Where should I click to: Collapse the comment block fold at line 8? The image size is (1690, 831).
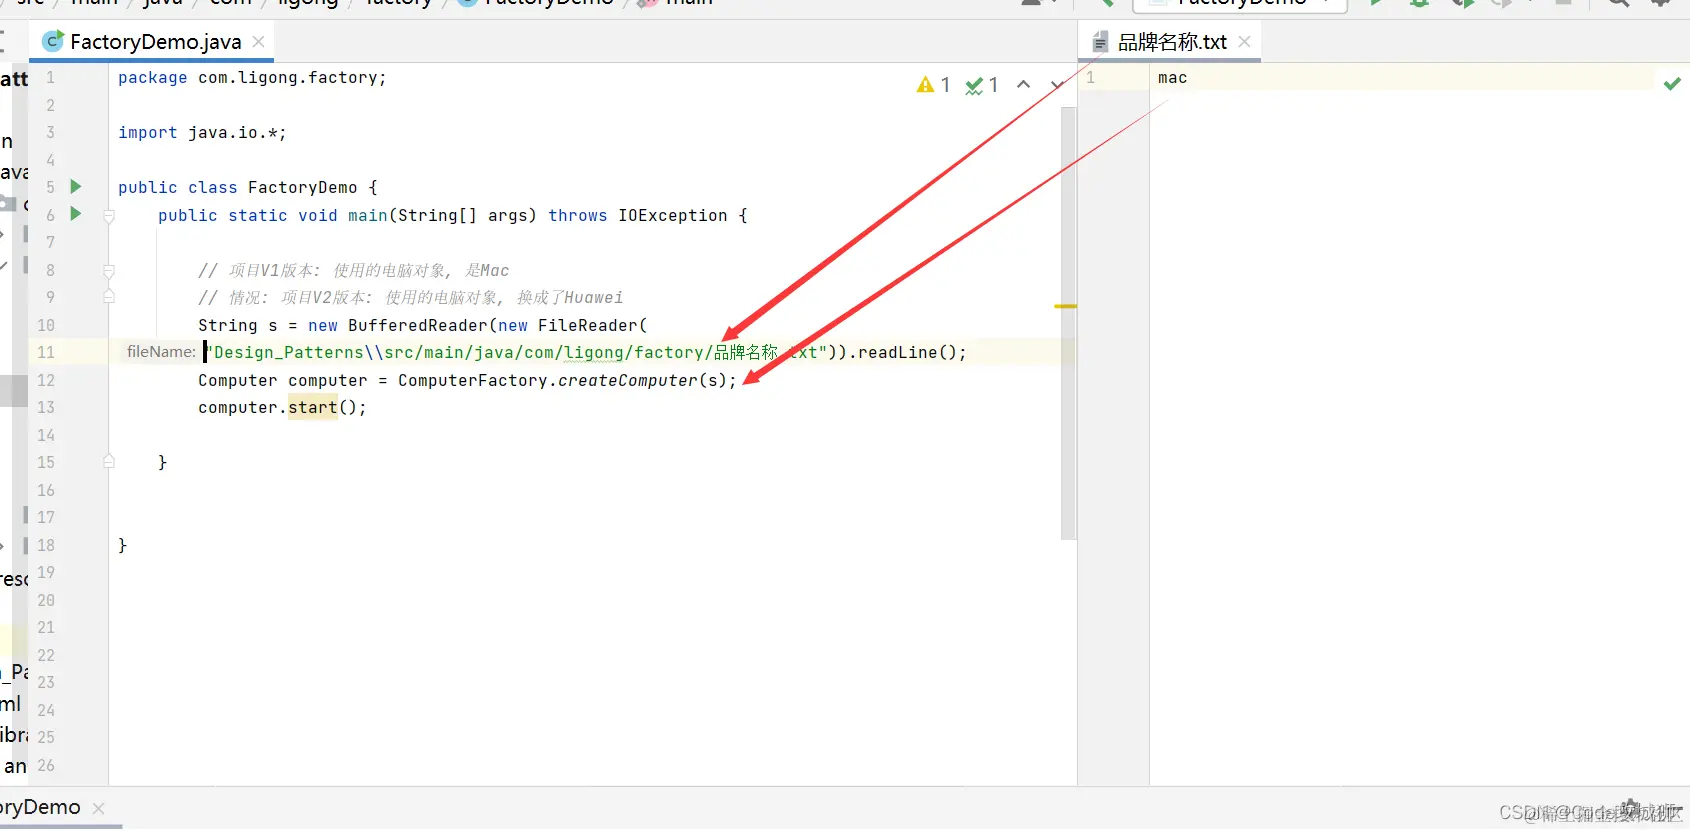click(x=109, y=271)
